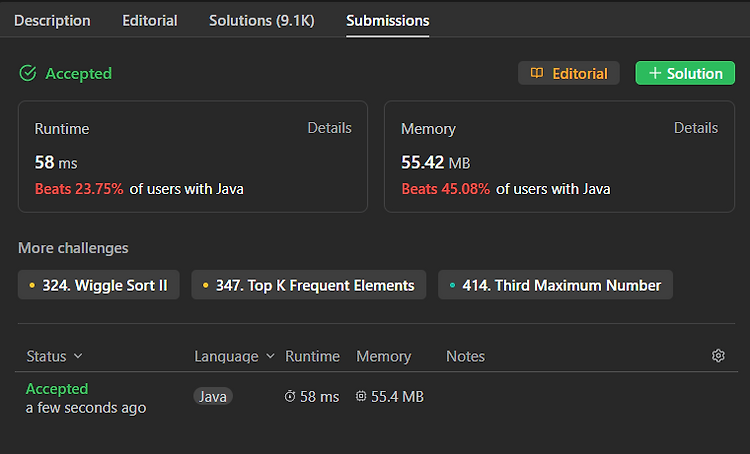Open the Accepted submission row

[376, 398]
